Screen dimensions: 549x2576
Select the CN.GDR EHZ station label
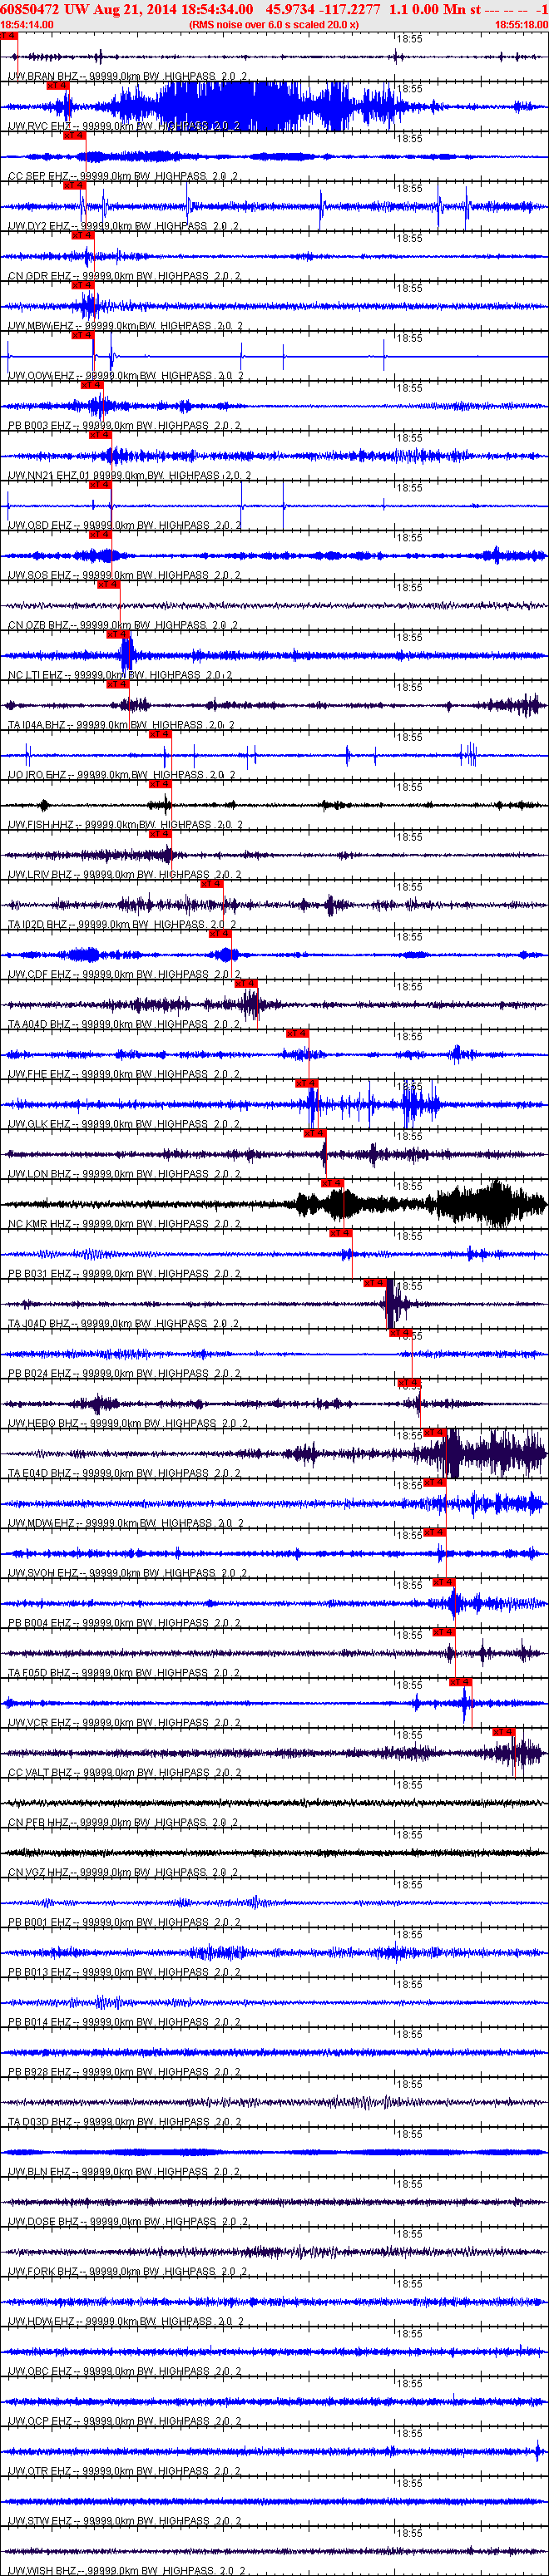124,276
